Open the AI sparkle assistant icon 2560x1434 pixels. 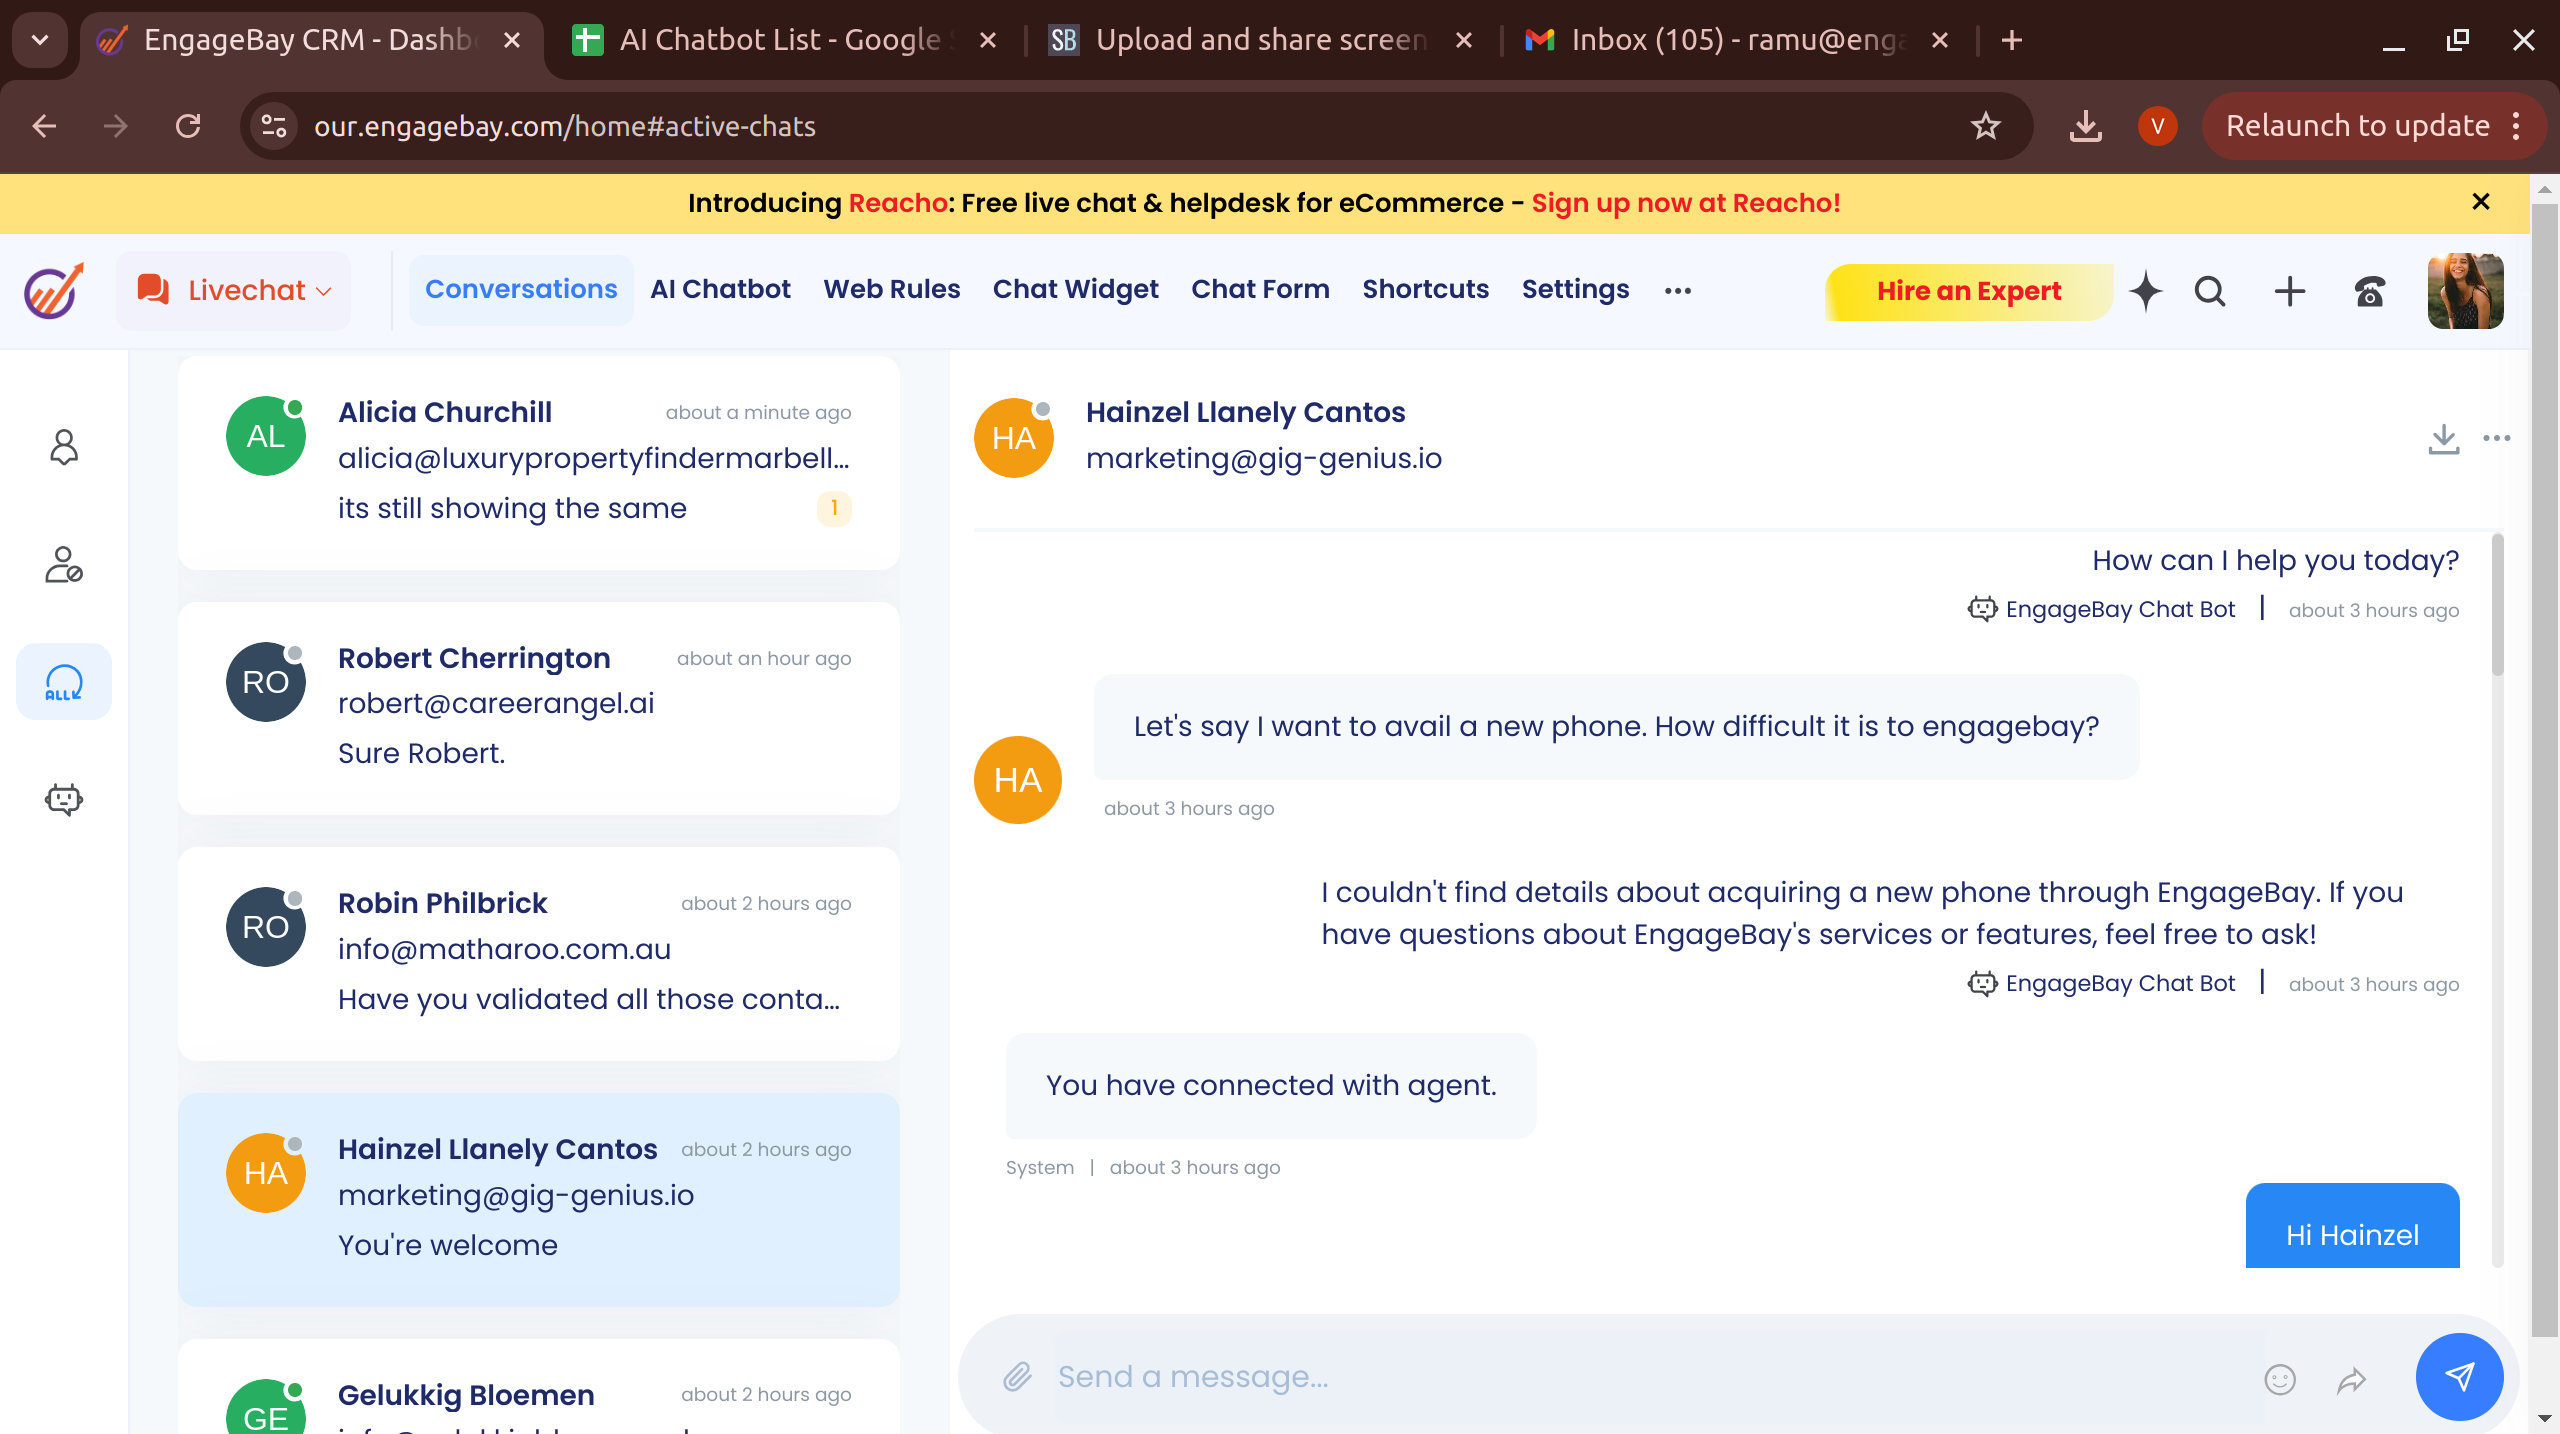tap(2146, 291)
